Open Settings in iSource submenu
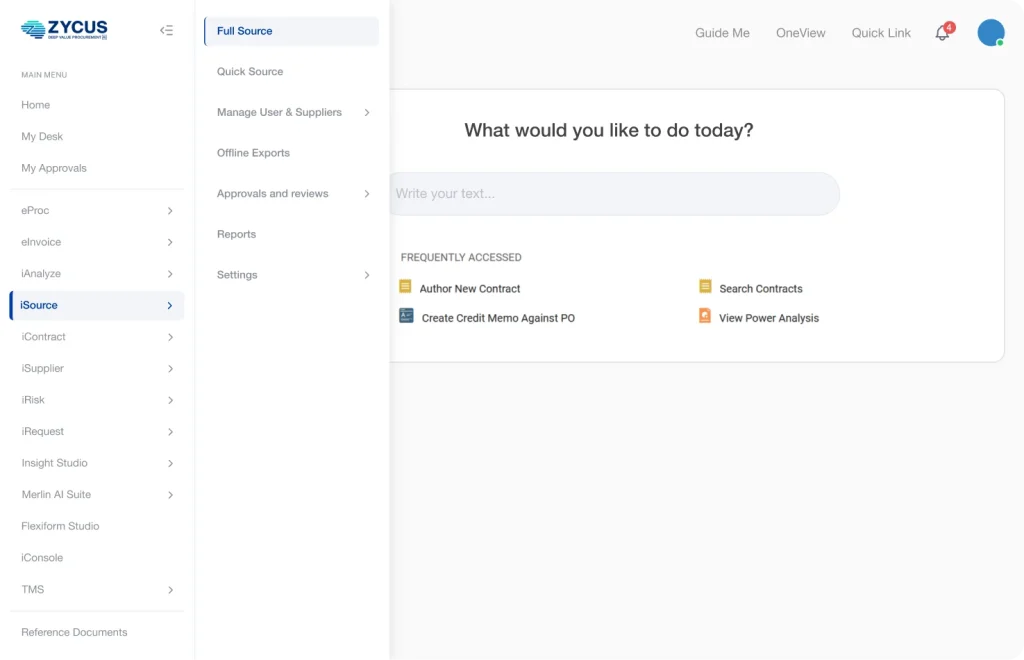 pyautogui.click(x=237, y=275)
